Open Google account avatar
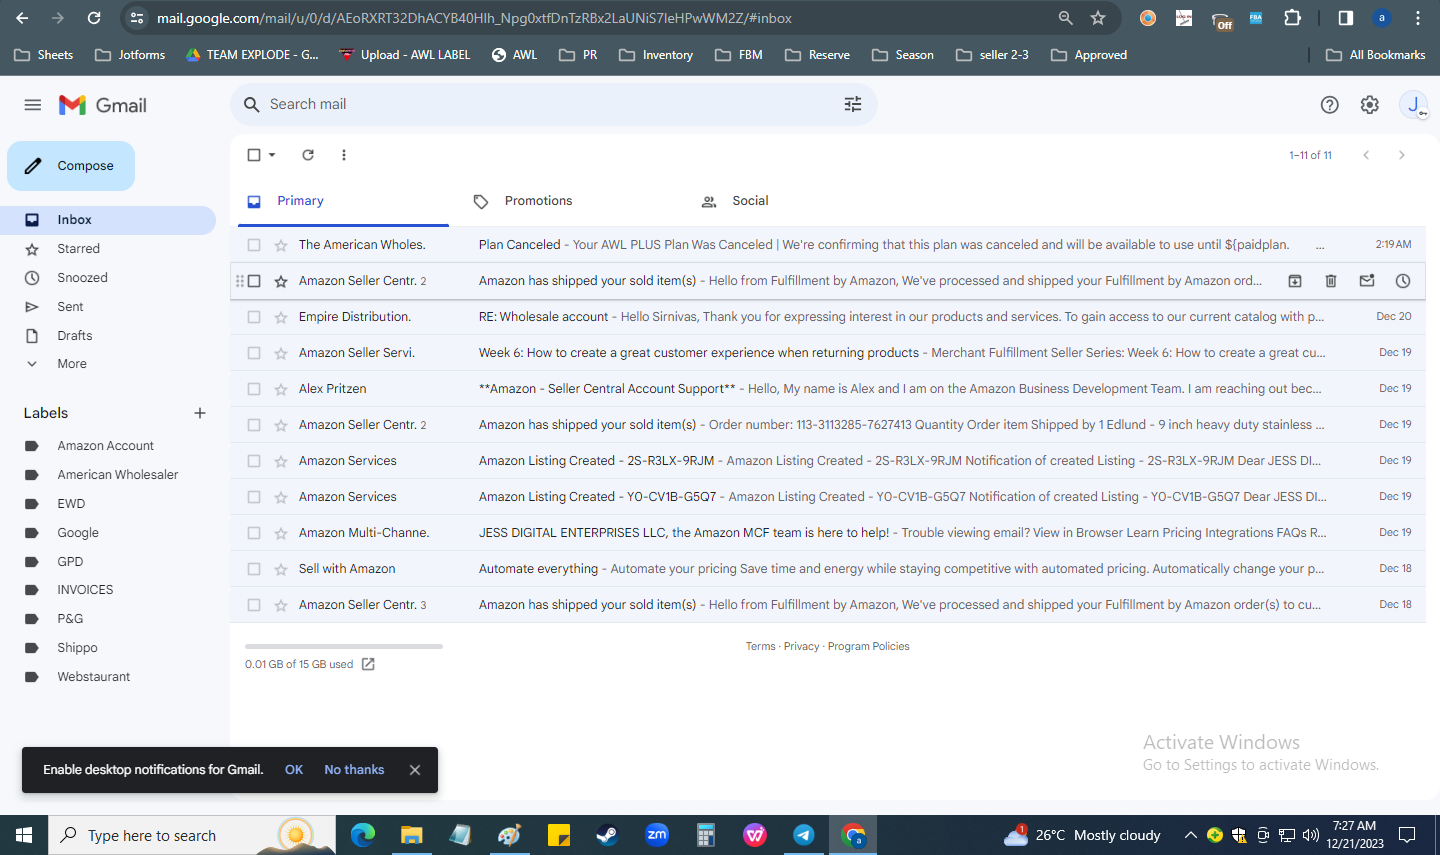1440x855 pixels. click(x=1413, y=105)
